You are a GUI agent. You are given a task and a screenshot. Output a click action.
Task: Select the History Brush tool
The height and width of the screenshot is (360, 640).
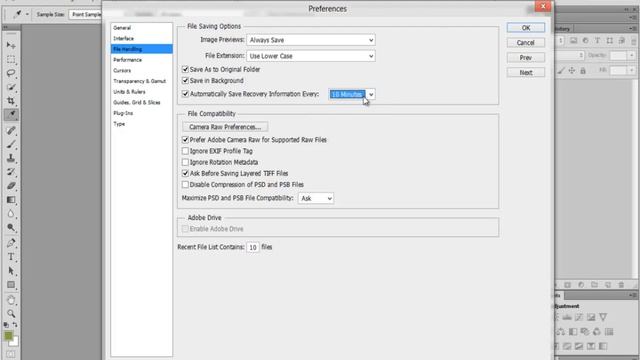[11, 172]
